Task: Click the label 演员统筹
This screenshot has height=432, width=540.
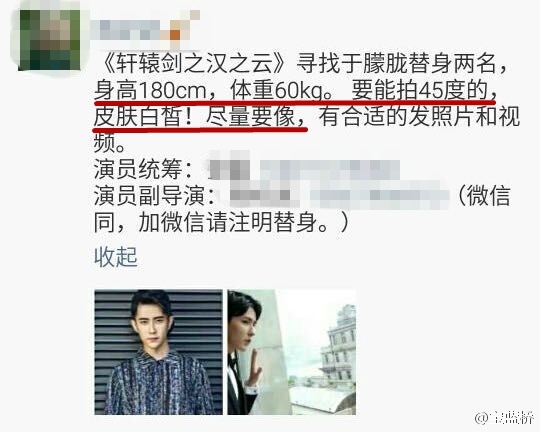Action: coord(138,169)
